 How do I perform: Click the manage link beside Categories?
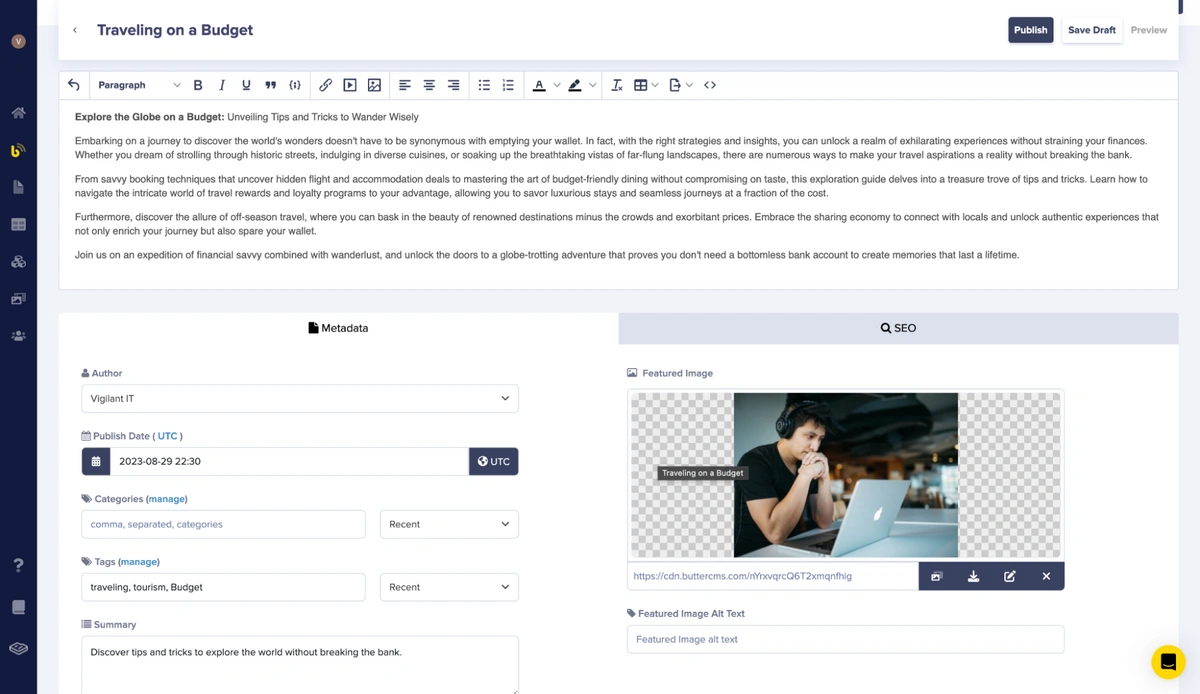(x=167, y=499)
